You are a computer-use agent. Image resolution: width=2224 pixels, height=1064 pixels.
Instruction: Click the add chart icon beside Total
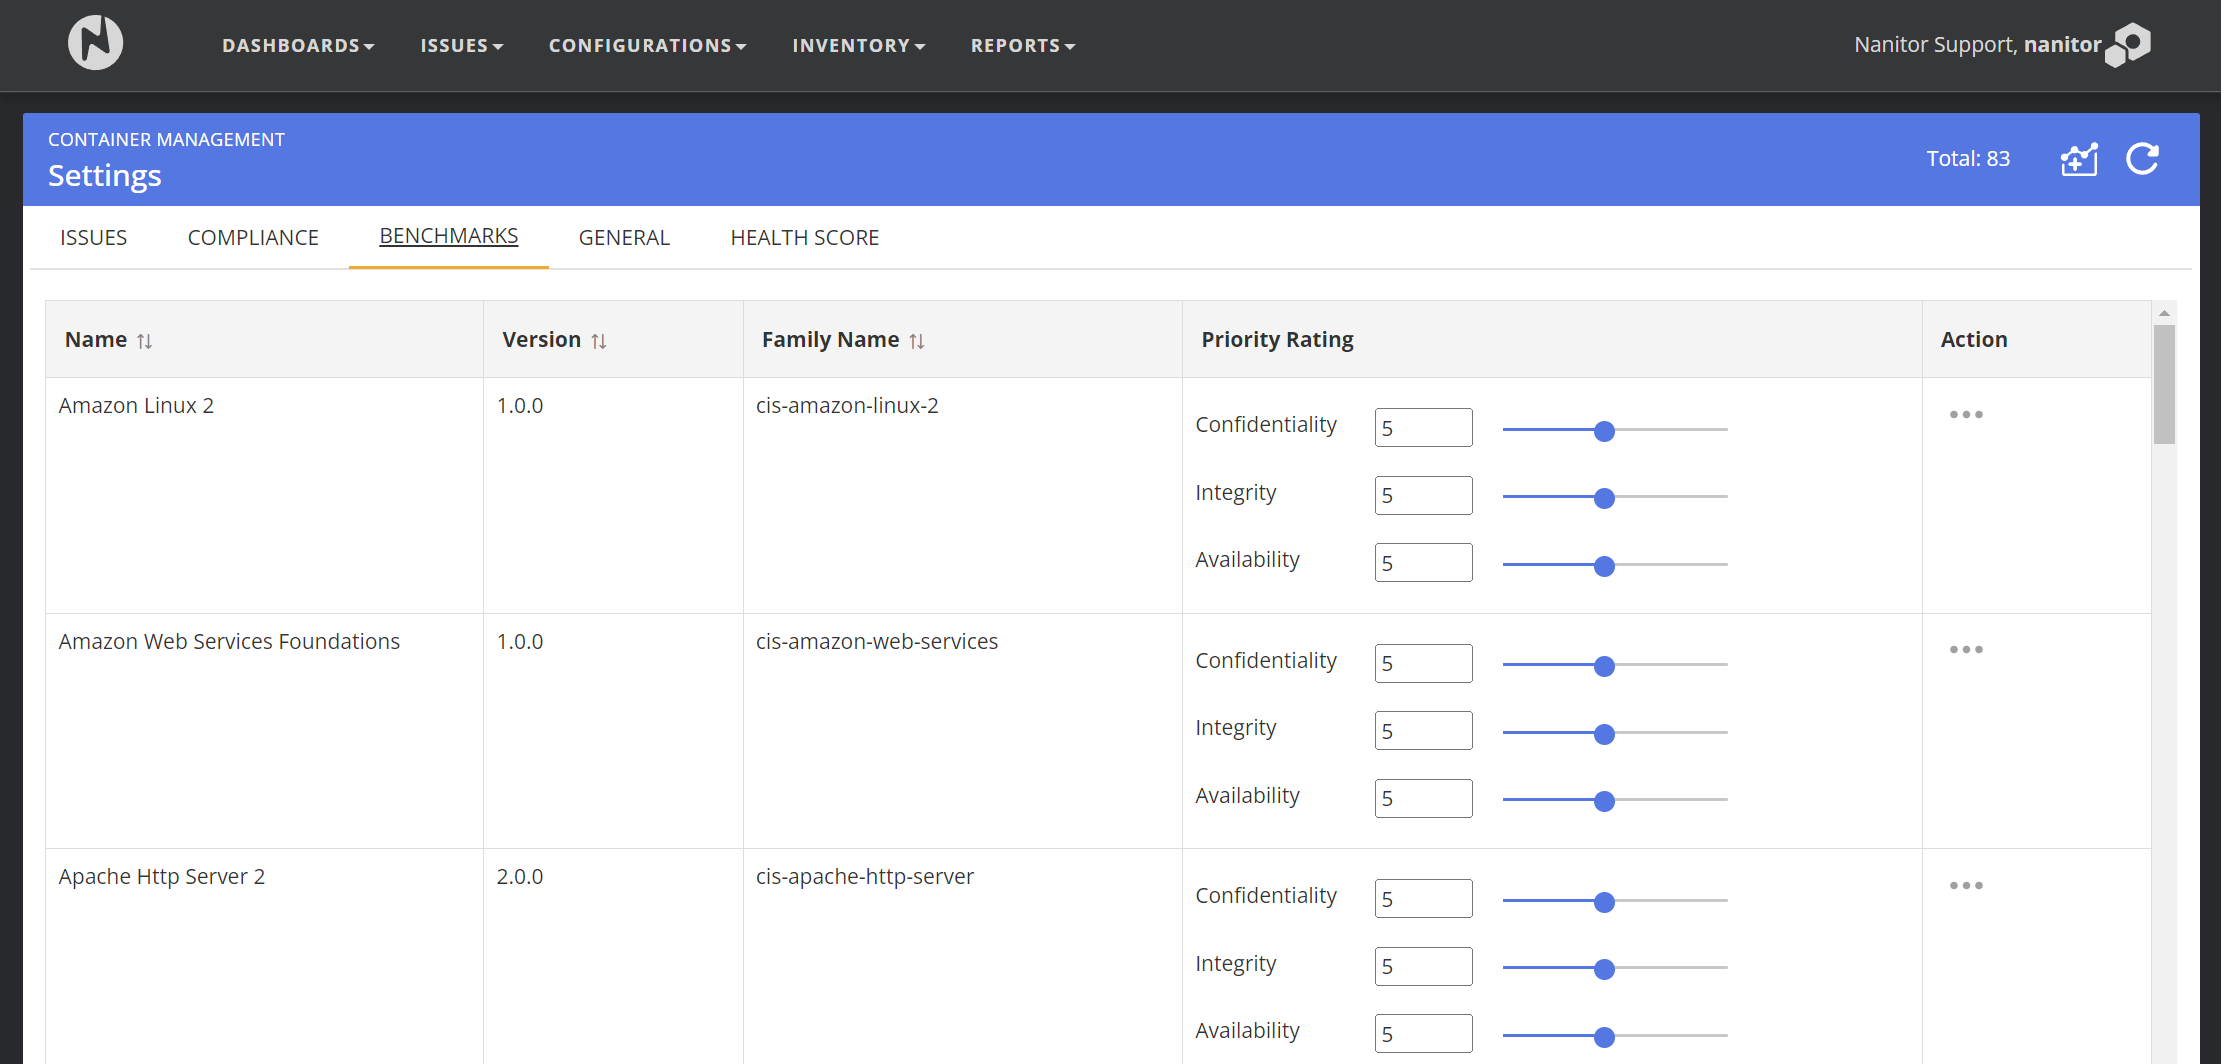(x=2079, y=159)
